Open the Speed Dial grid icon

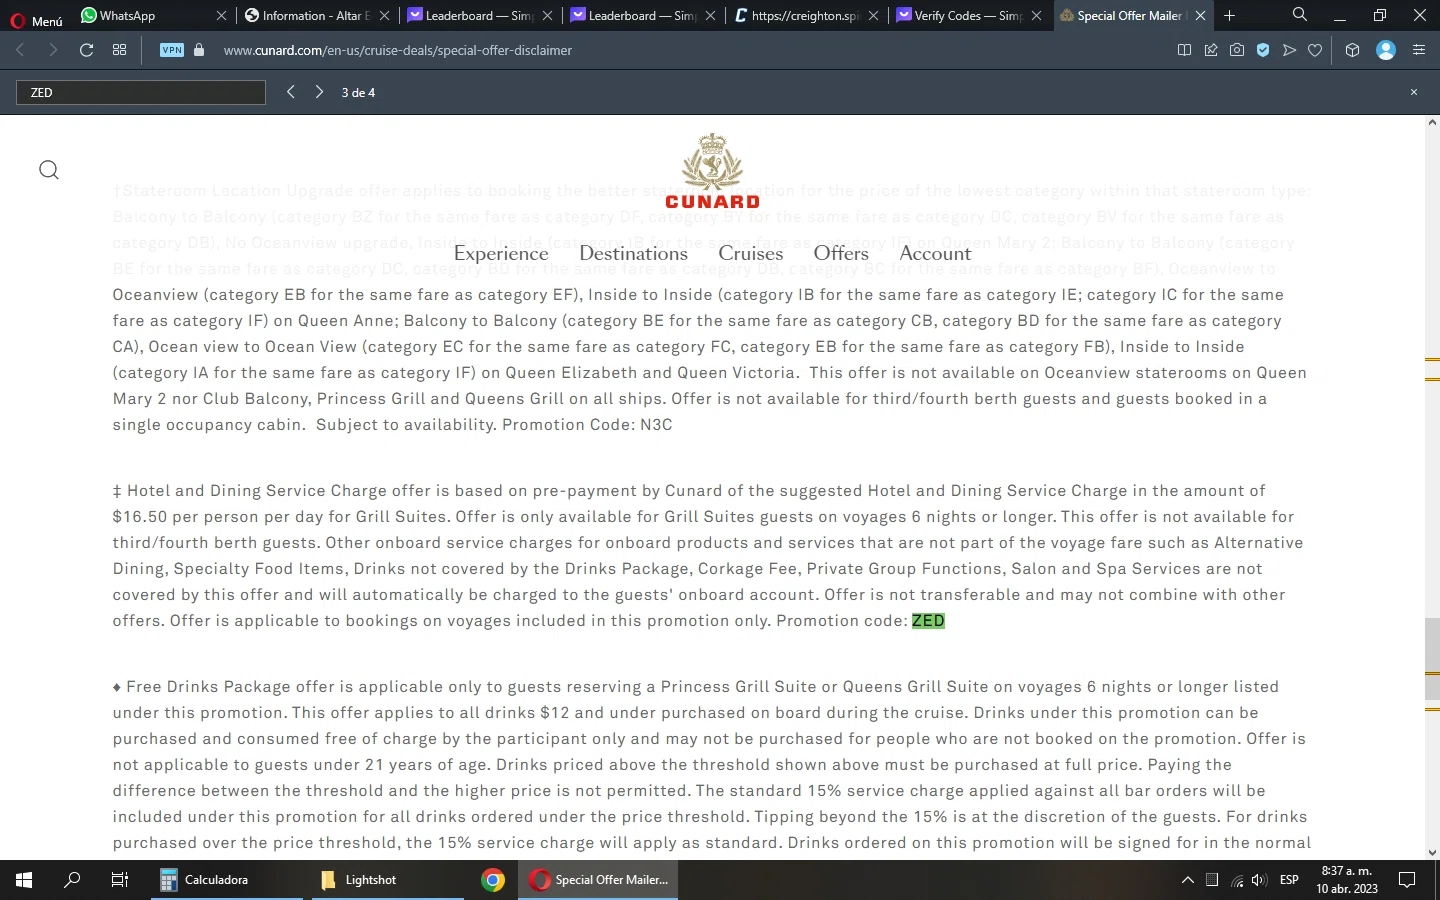point(119,50)
